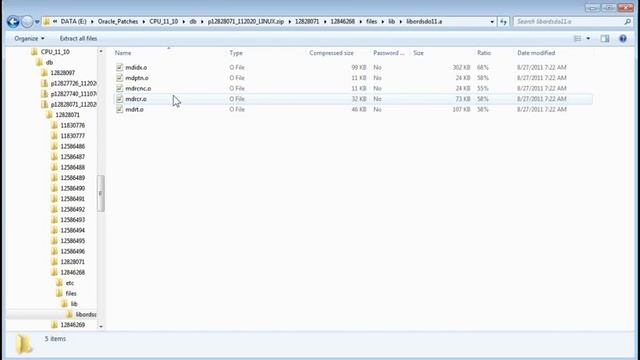Select the mdrcnc.o file icon
Viewport: 640px width, 360px height.
click(119, 89)
